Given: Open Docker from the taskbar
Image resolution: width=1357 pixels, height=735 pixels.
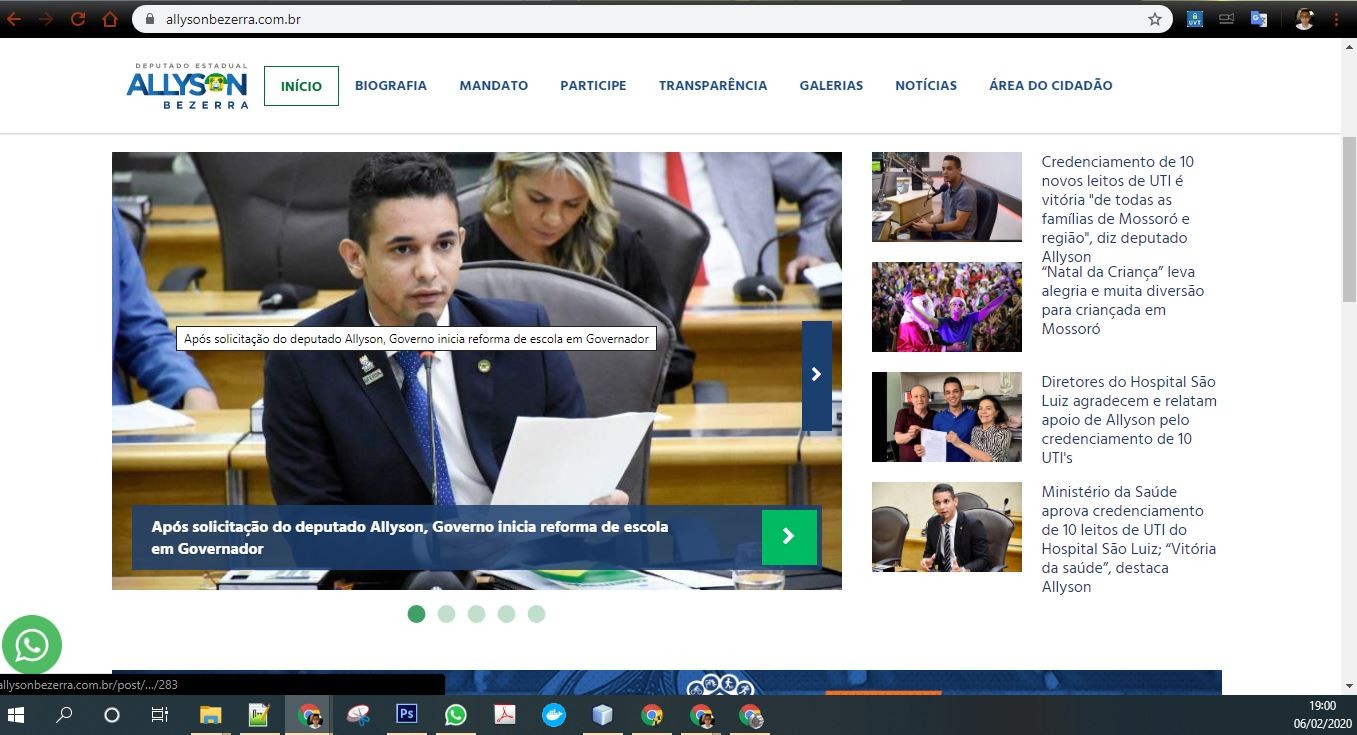Looking at the screenshot, I should pyautogui.click(x=554, y=715).
